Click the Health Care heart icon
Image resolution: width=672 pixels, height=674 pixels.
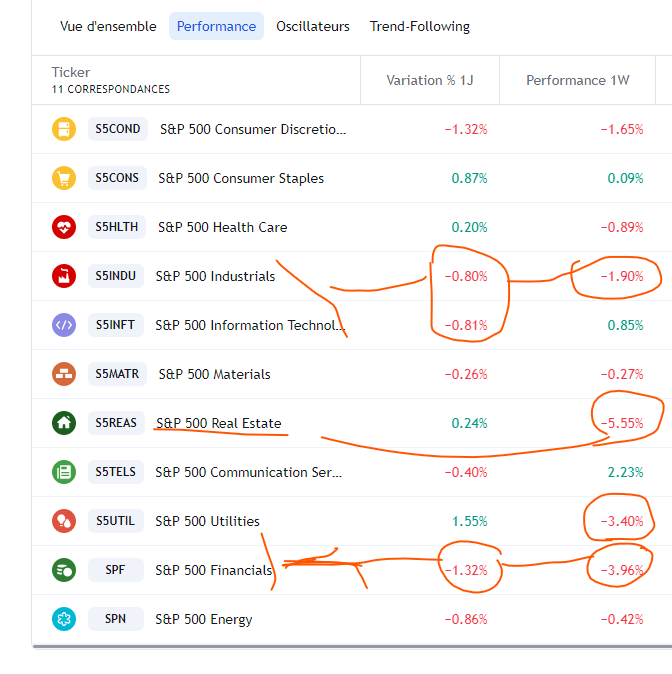click(64, 227)
